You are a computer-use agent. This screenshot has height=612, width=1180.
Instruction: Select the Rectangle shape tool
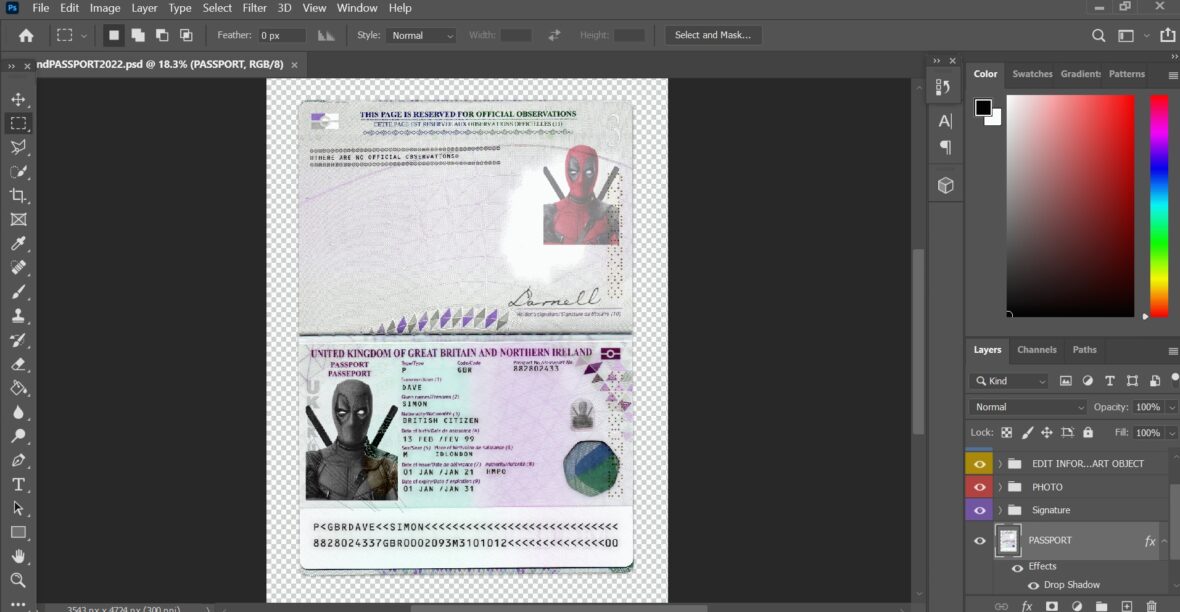[18, 532]
